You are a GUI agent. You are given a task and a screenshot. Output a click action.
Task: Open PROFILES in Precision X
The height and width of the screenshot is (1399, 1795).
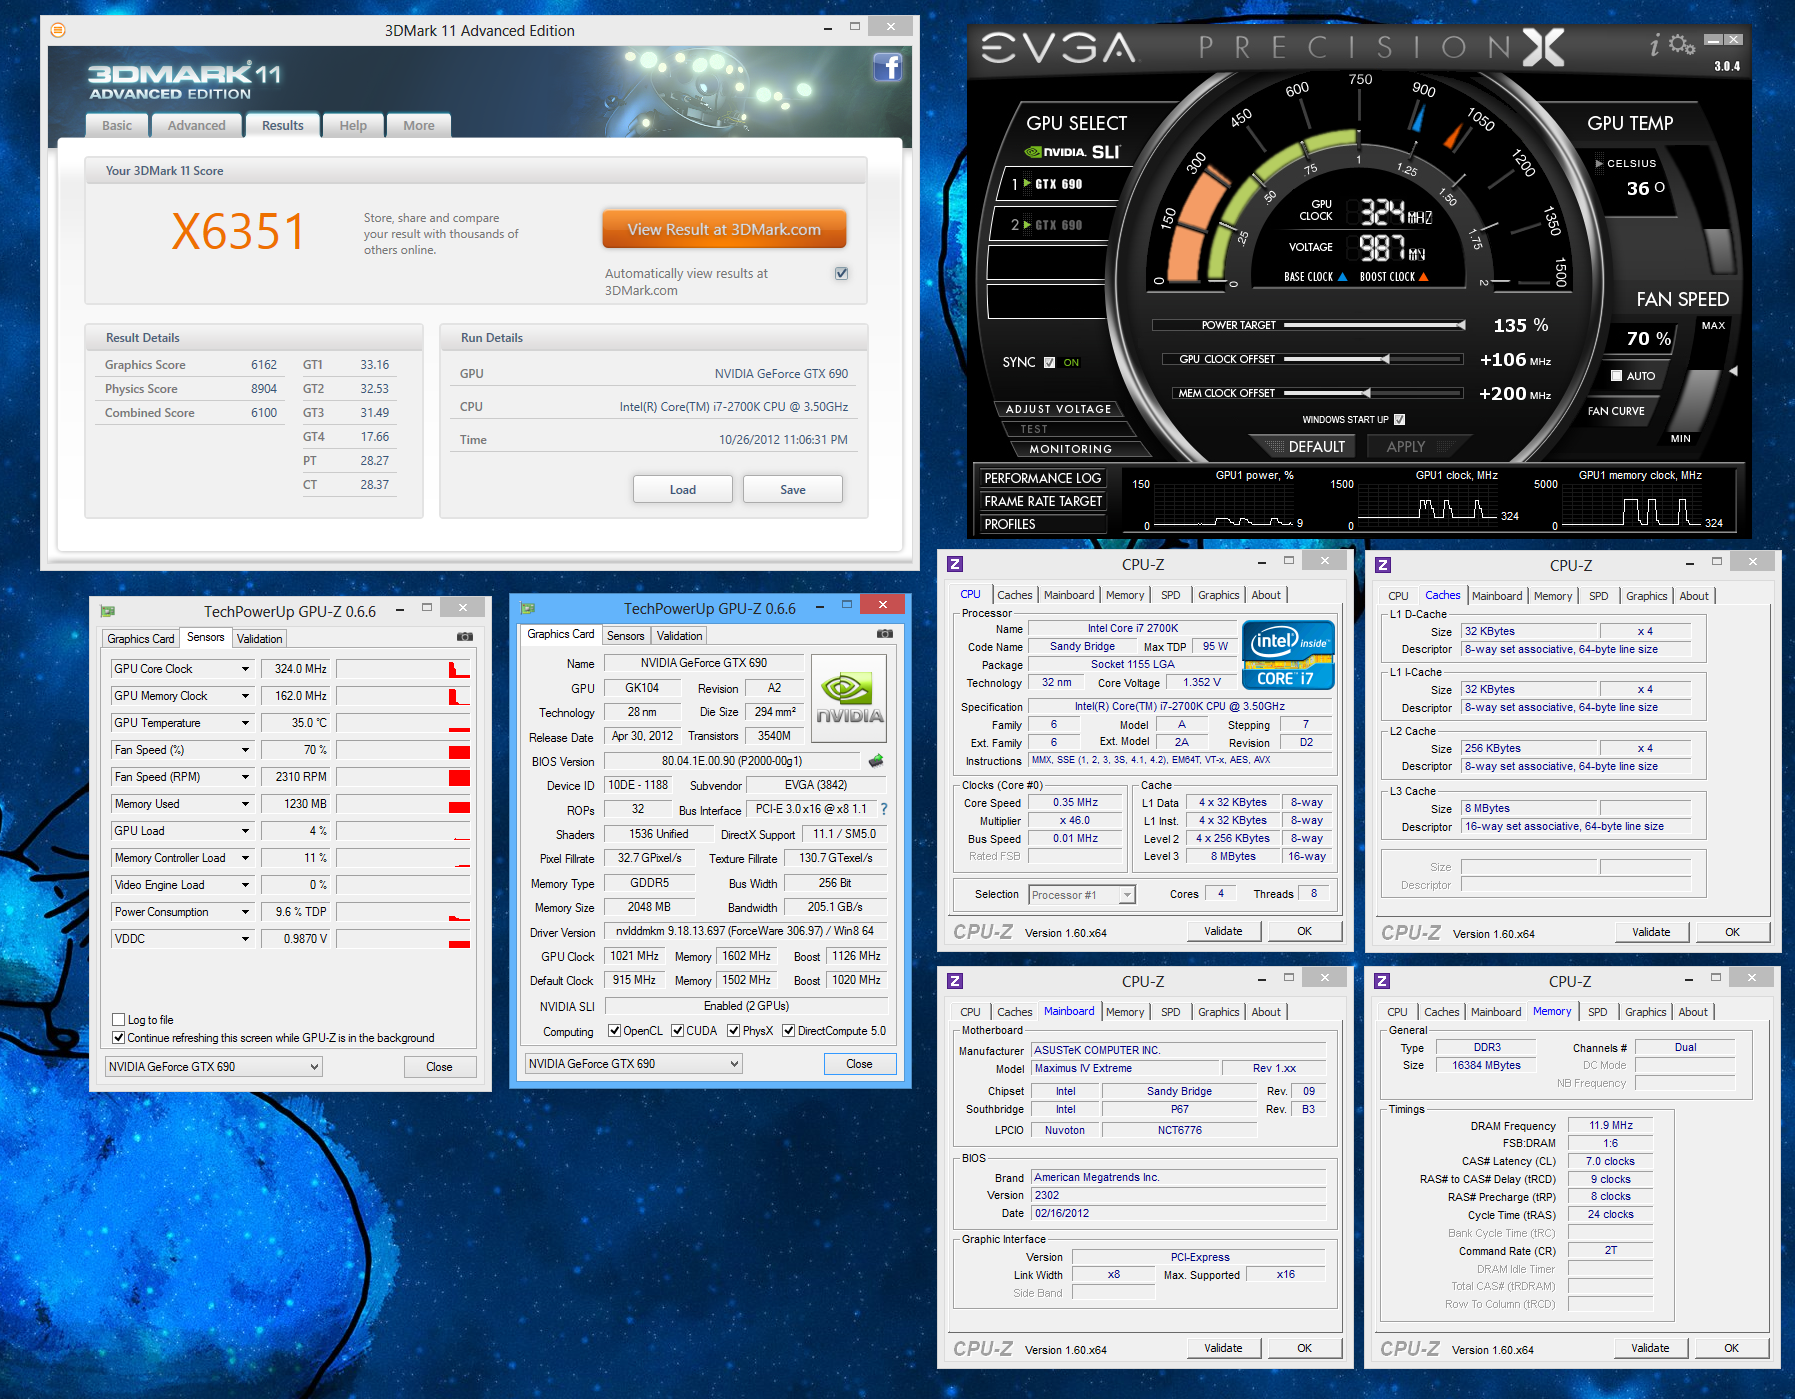(1043, 524)
